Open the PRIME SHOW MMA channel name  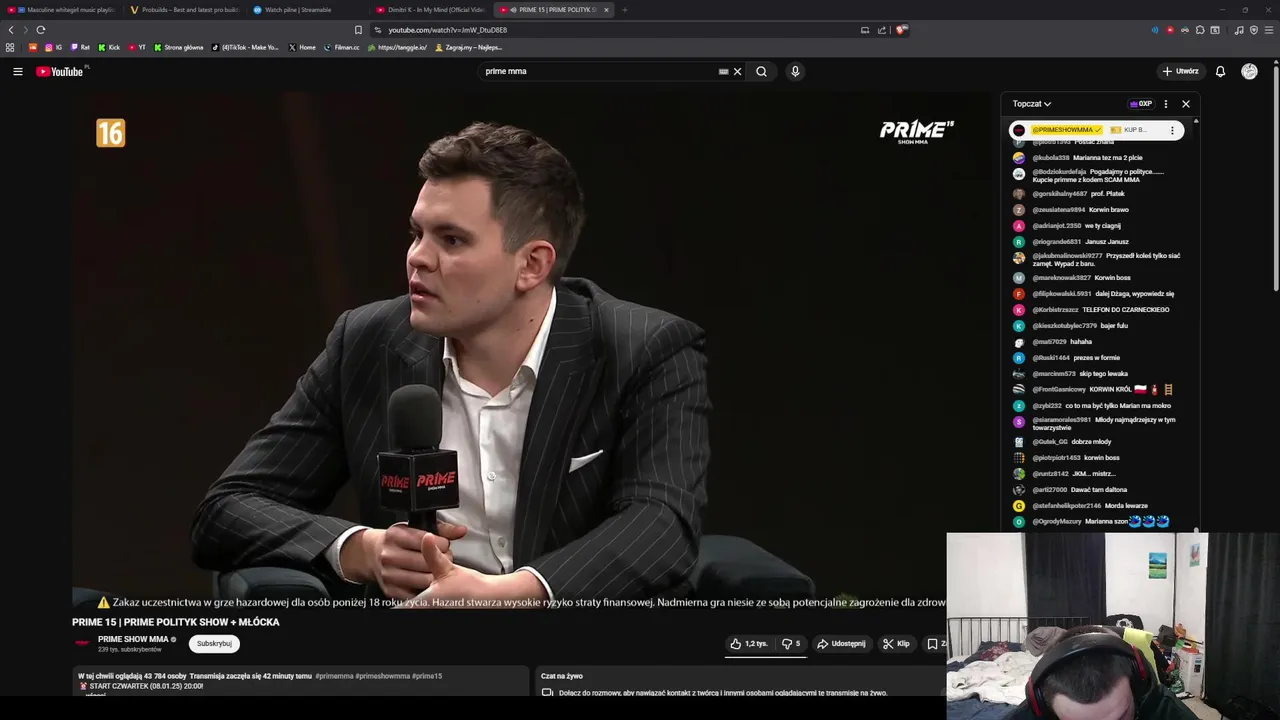pos(133,639)
